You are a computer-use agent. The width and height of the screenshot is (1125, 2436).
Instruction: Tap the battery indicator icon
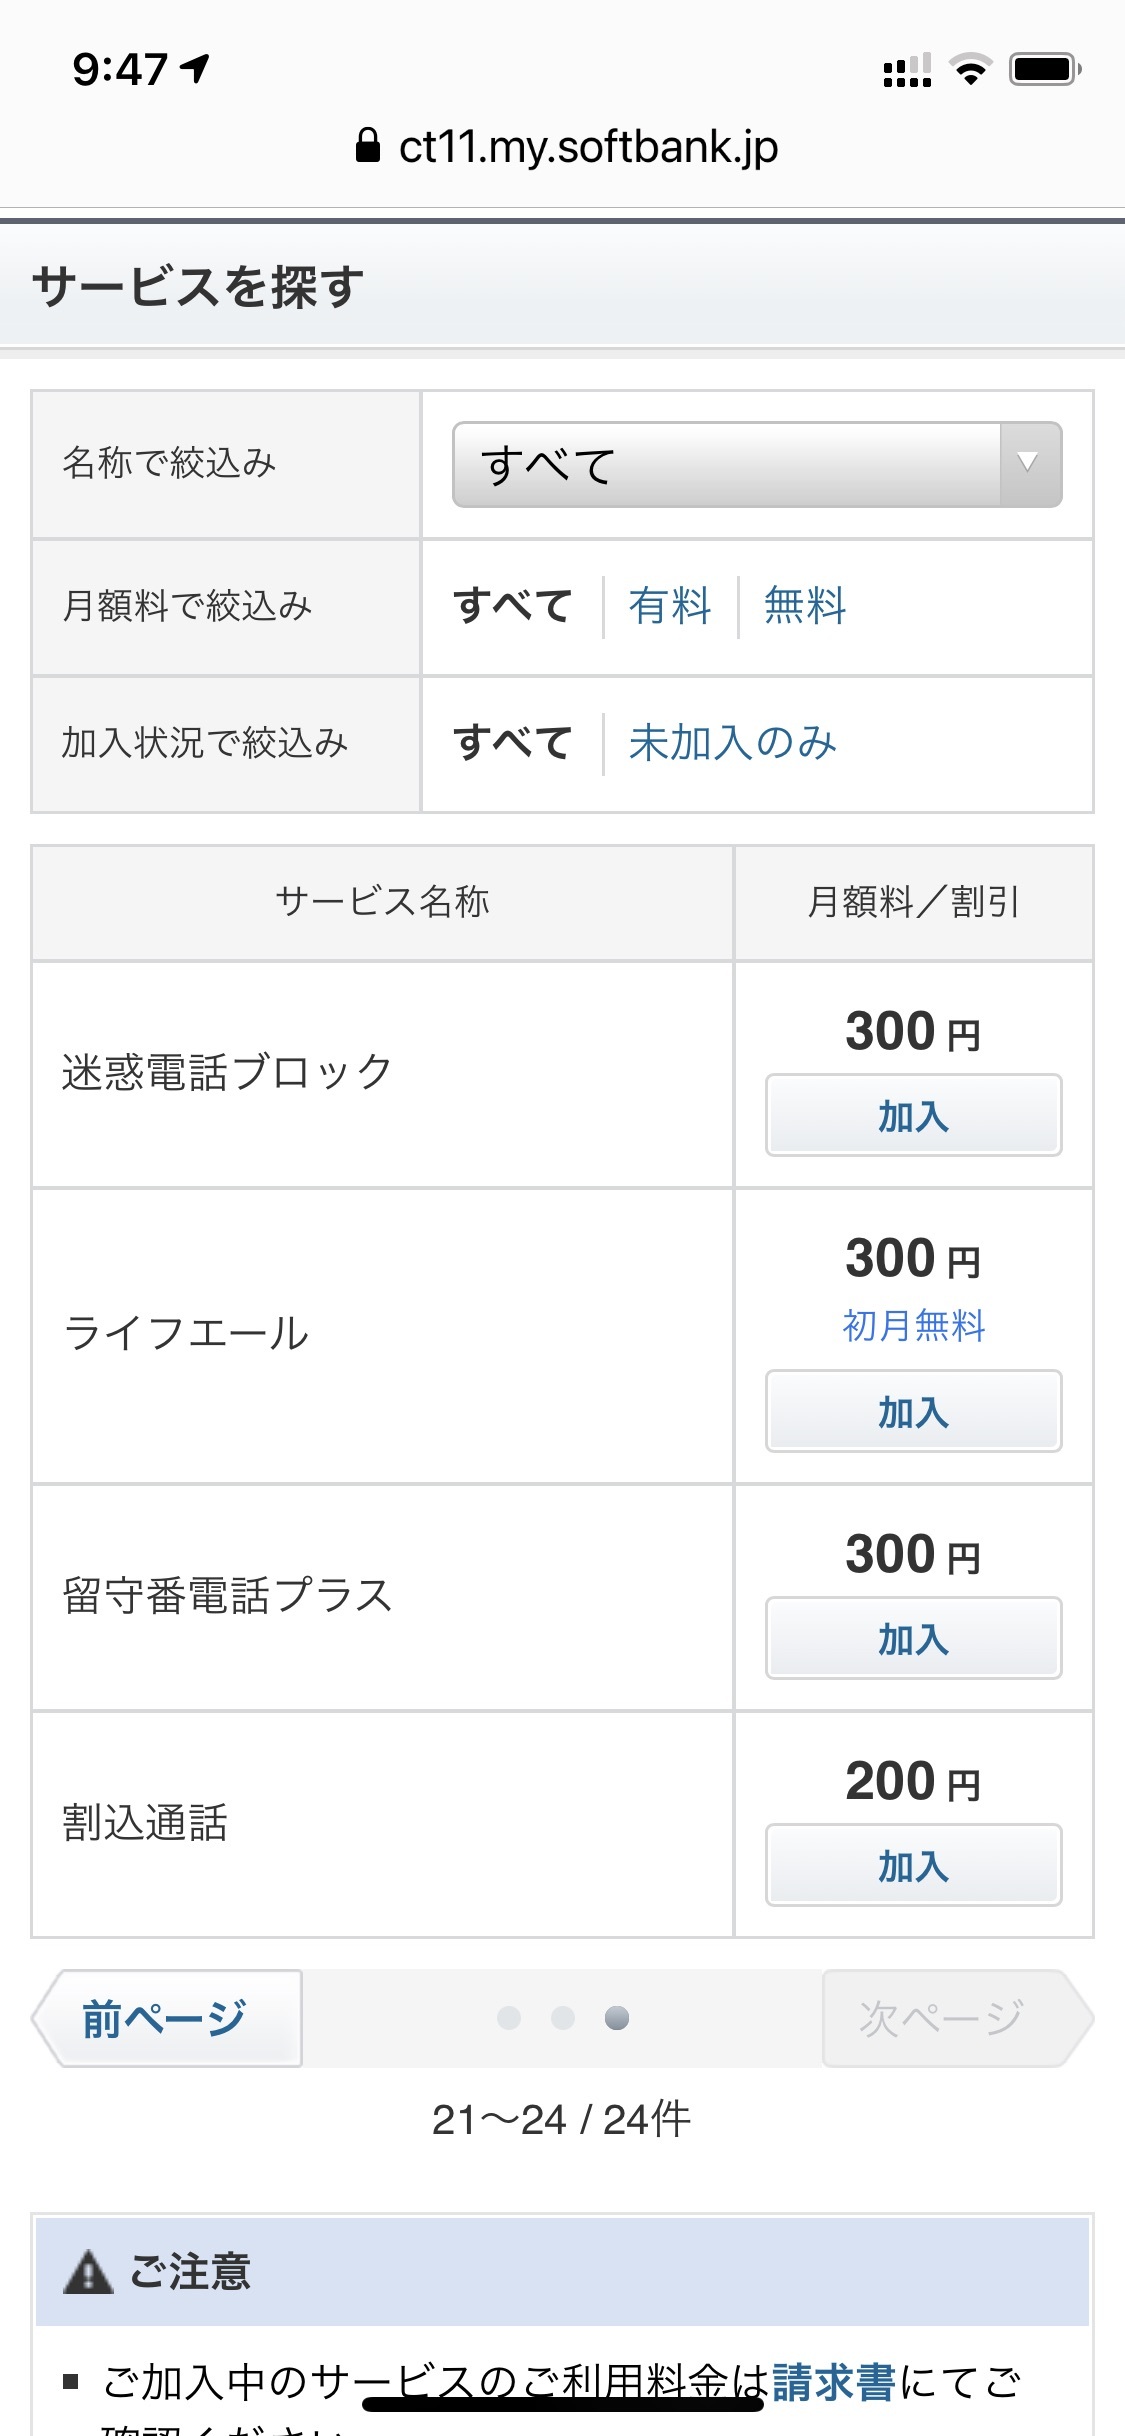(1045, 69)
